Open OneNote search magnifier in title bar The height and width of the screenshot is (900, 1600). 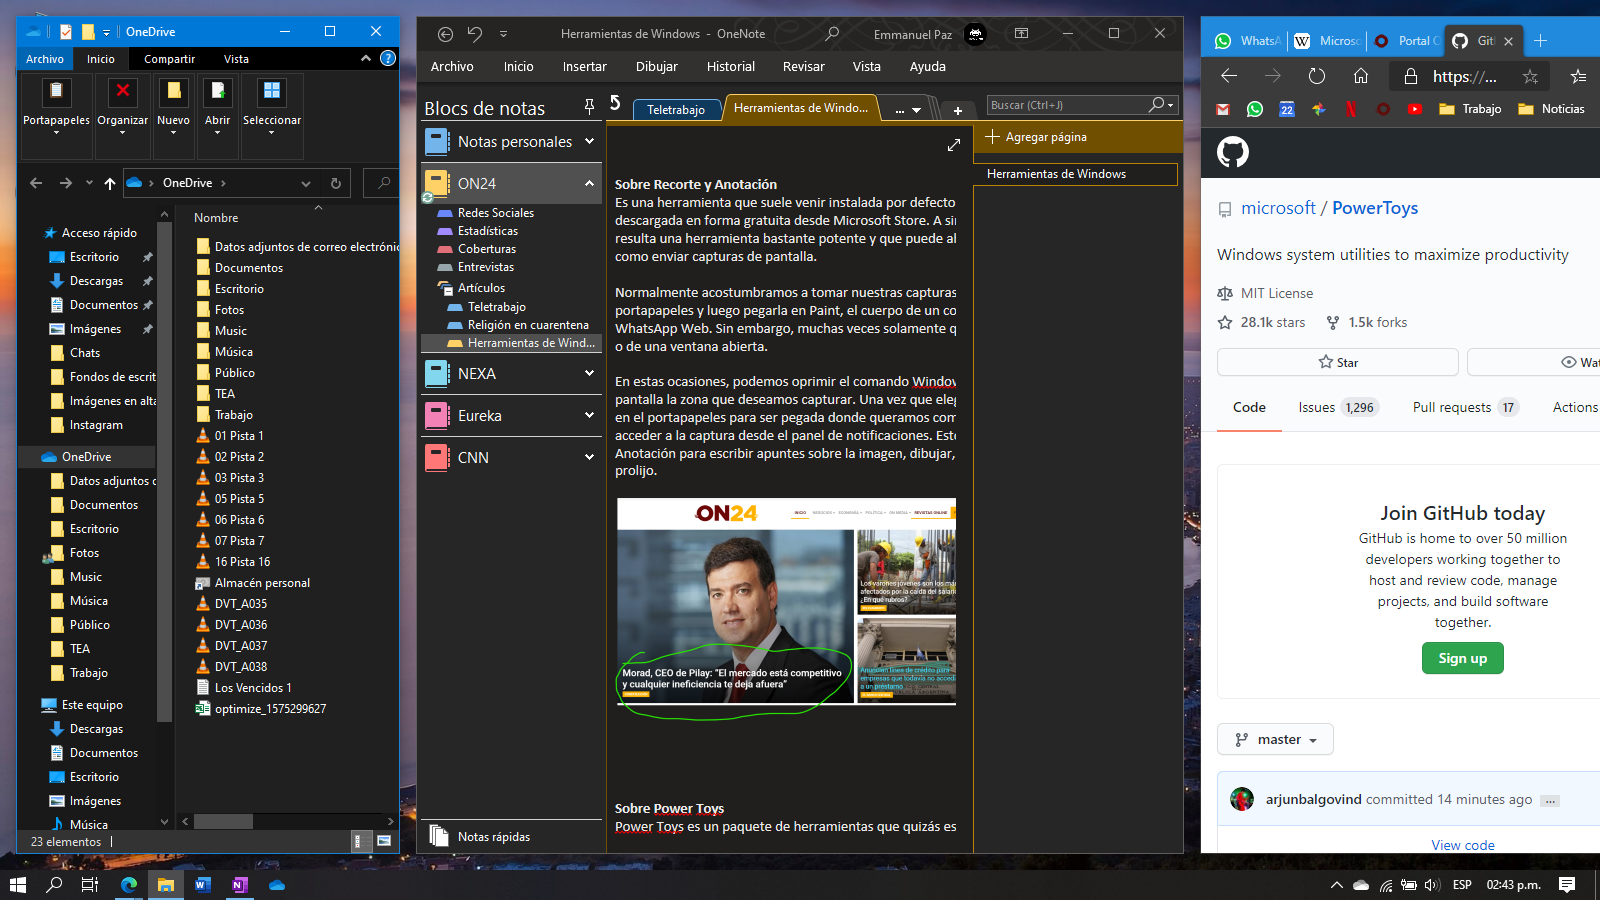click(832, 34)
